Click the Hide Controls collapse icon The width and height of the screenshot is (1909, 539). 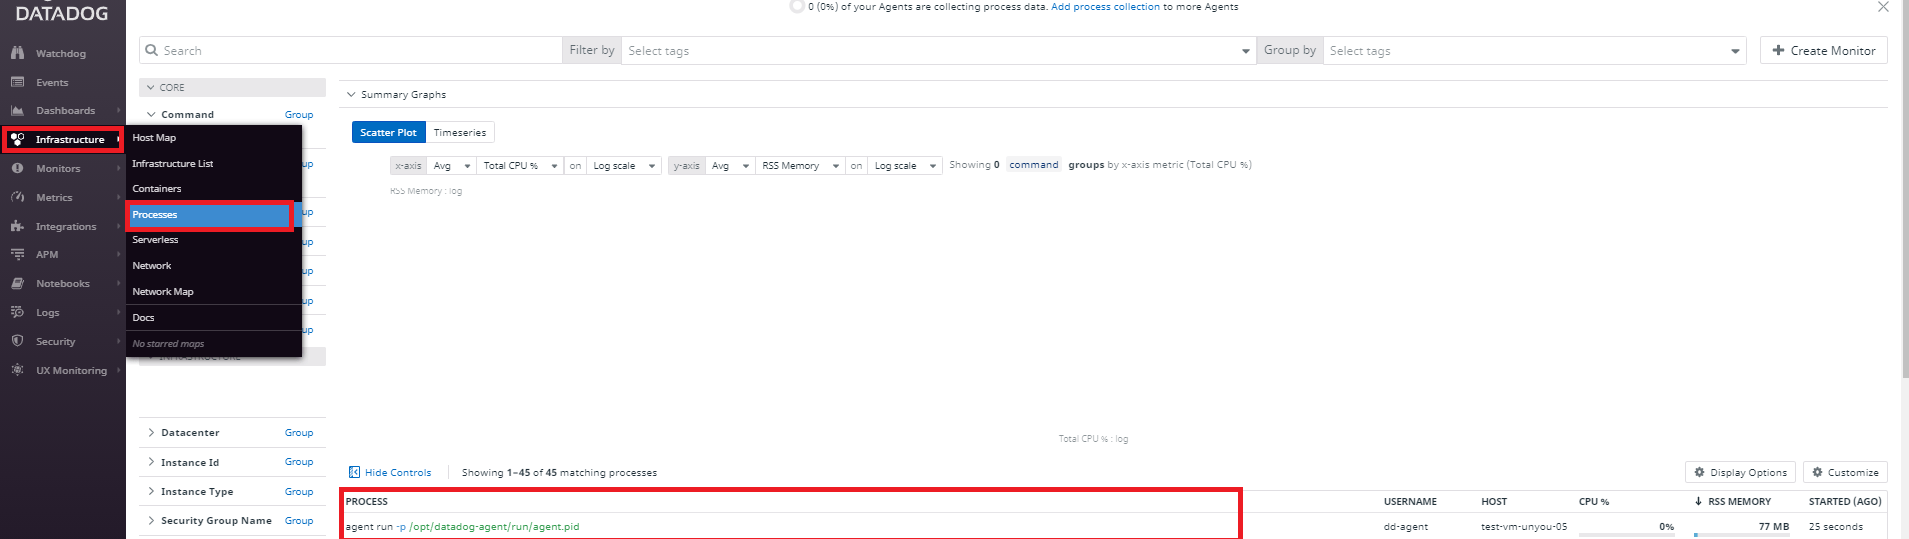coord(354,472)
